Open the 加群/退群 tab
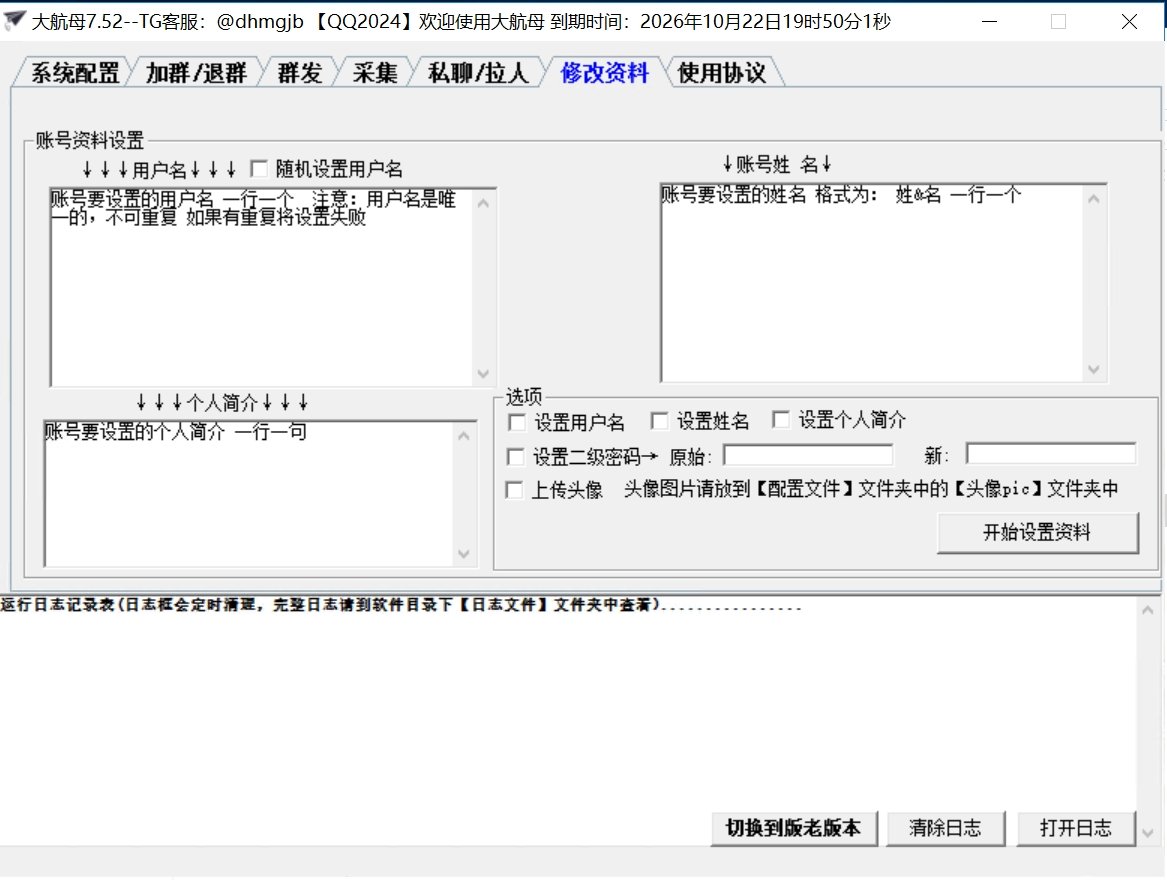The width and height of the screenshot is (1167, 880). [x=195, y=73]
